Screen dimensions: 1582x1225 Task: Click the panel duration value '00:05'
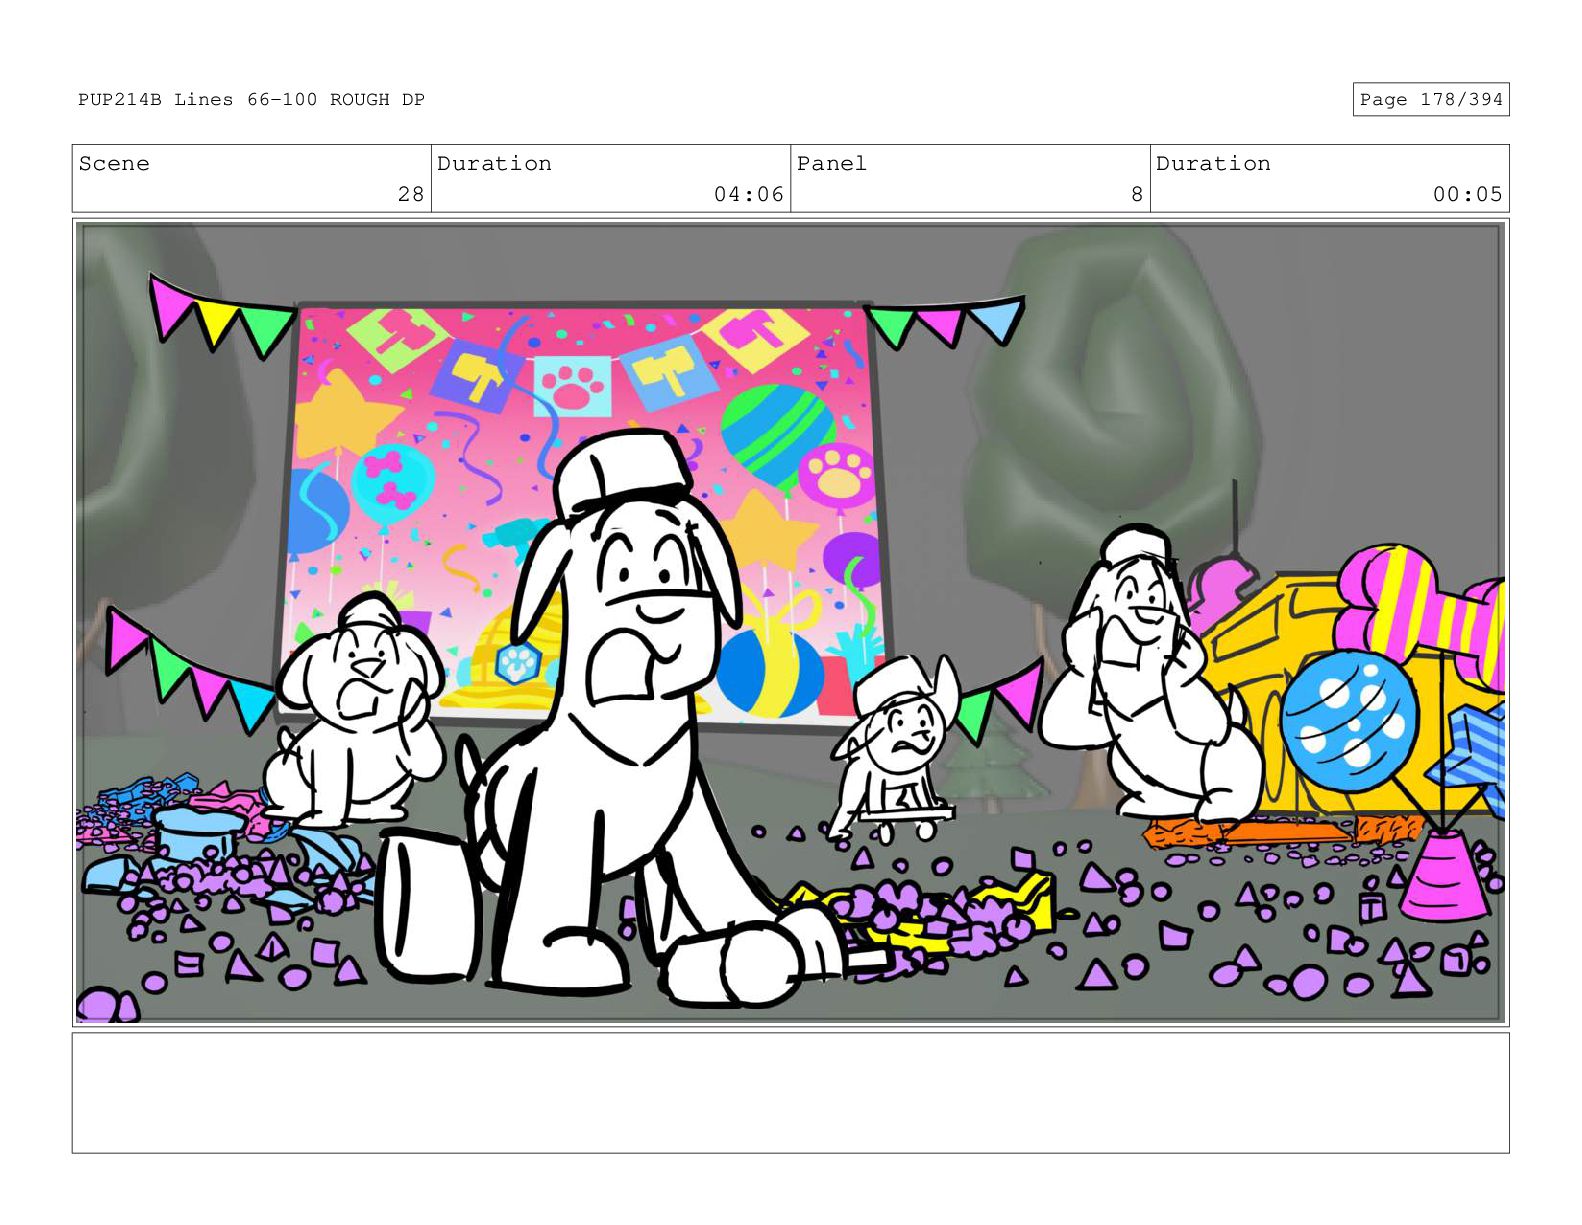(x=1467, y=194)
